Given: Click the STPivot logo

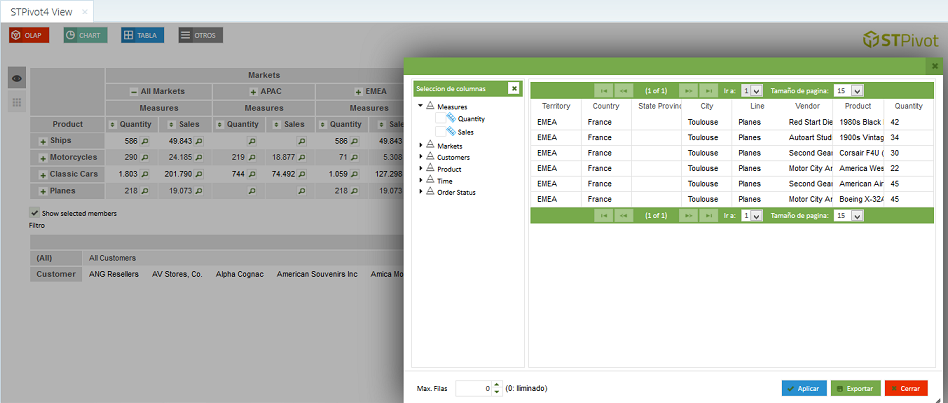Looking at the screenshot, I should (x=900, y=40).
